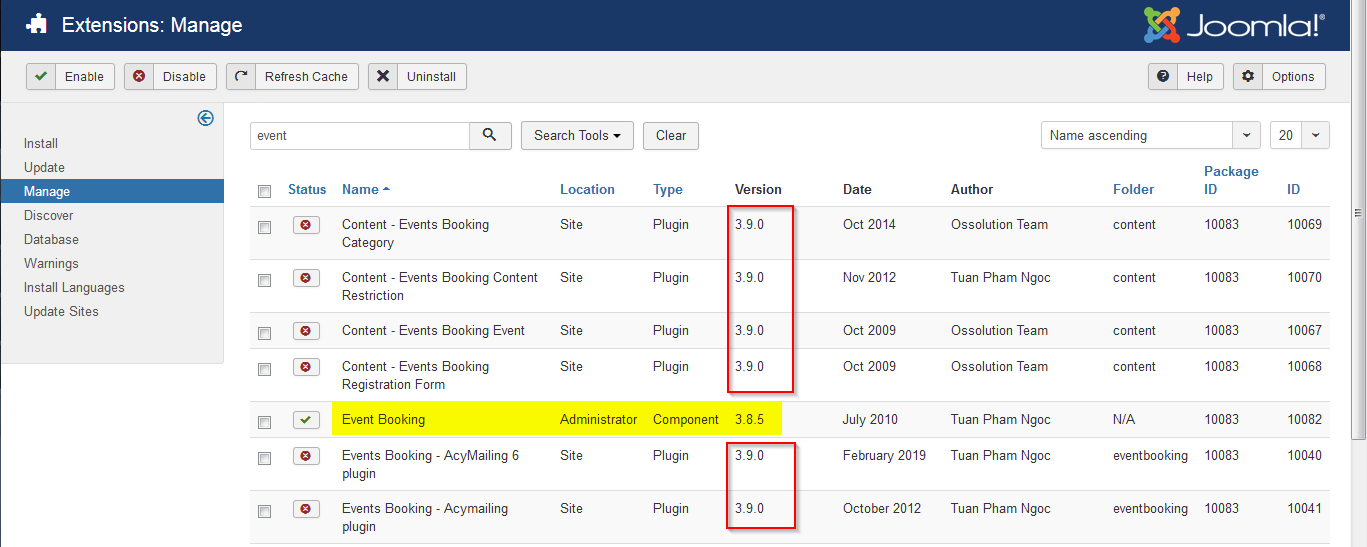Check the Content - Events Booking Event row
Image resolution: width=1367 pixels, height=547 pixels.
pyautogui.click(x=264, y=333)
